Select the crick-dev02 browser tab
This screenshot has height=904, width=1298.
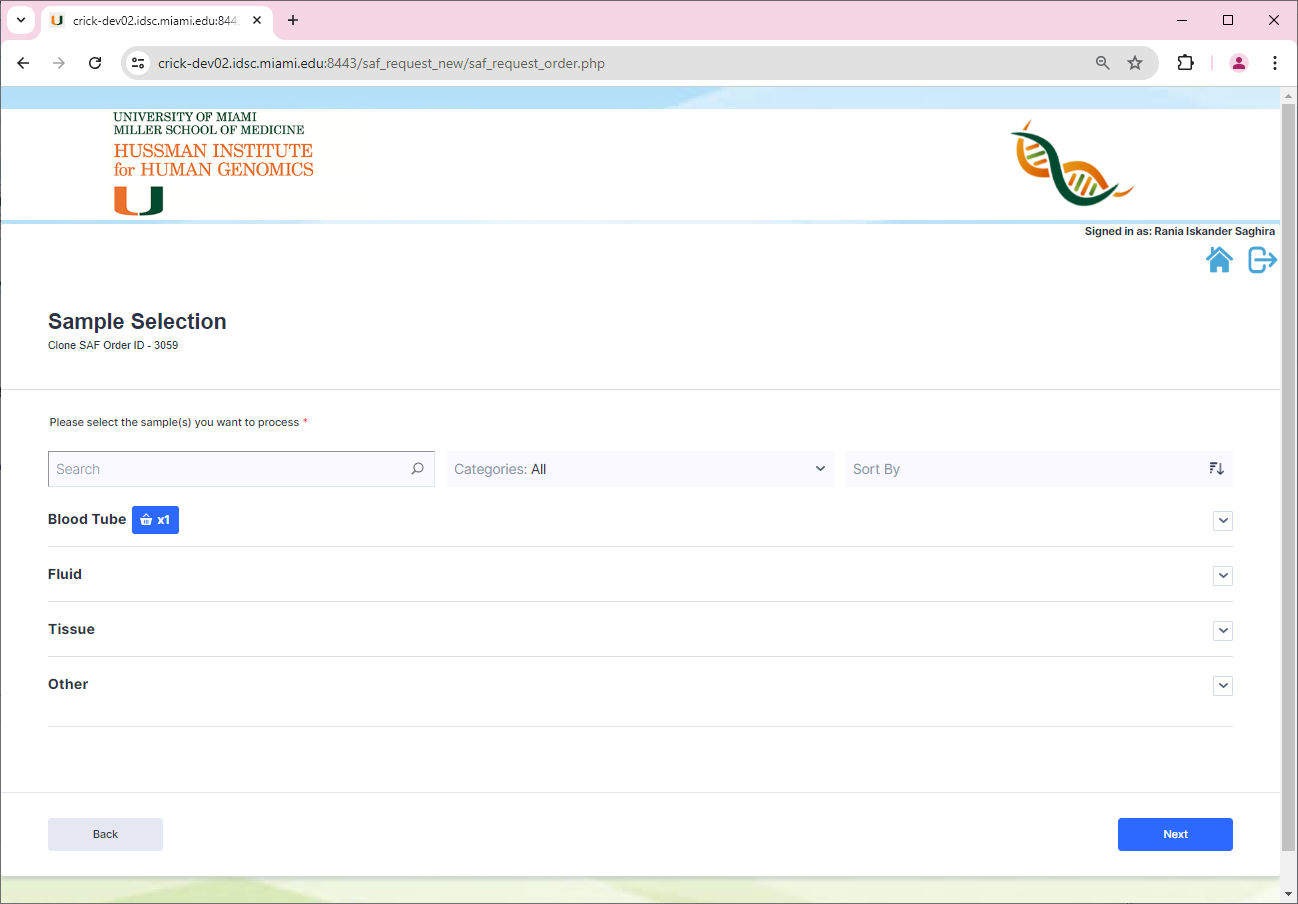pos(150,20)
